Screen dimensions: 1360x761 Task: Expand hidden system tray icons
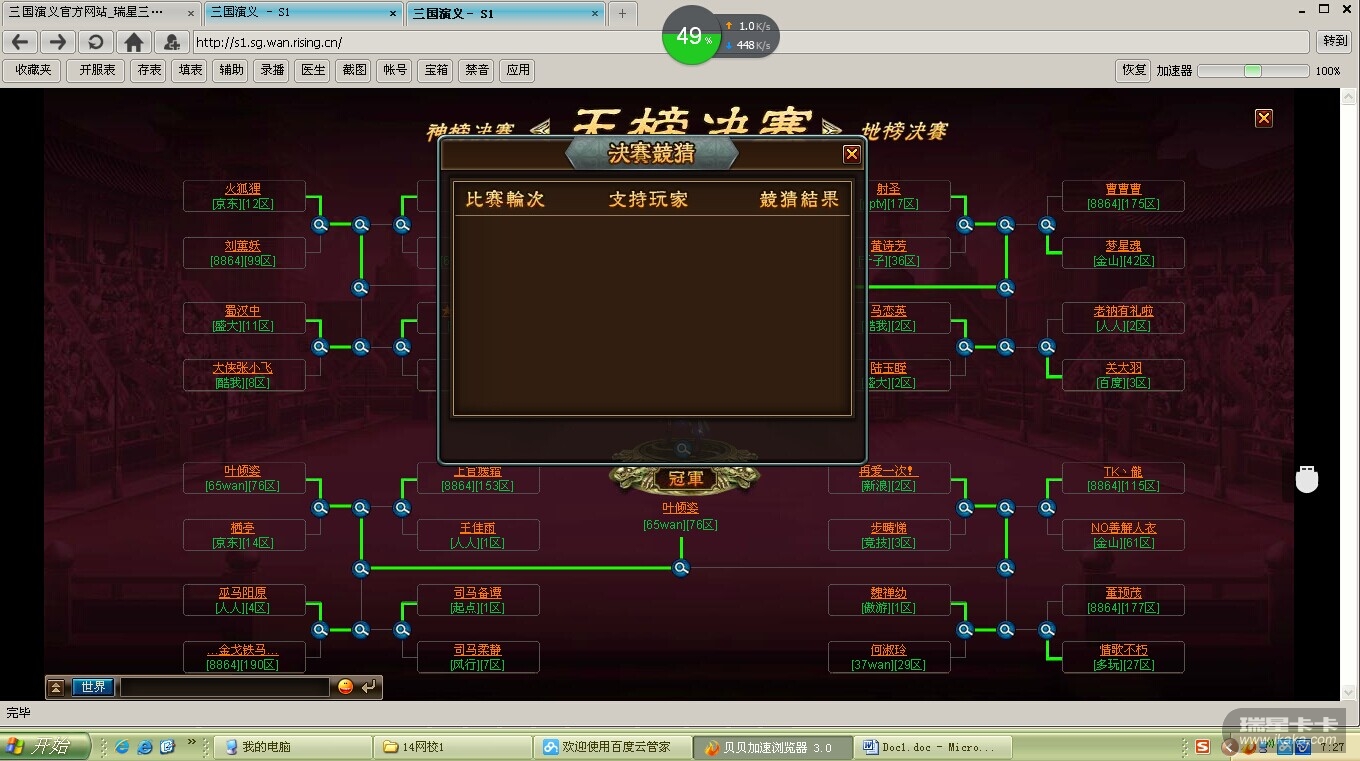click(x=1230, y=747)
